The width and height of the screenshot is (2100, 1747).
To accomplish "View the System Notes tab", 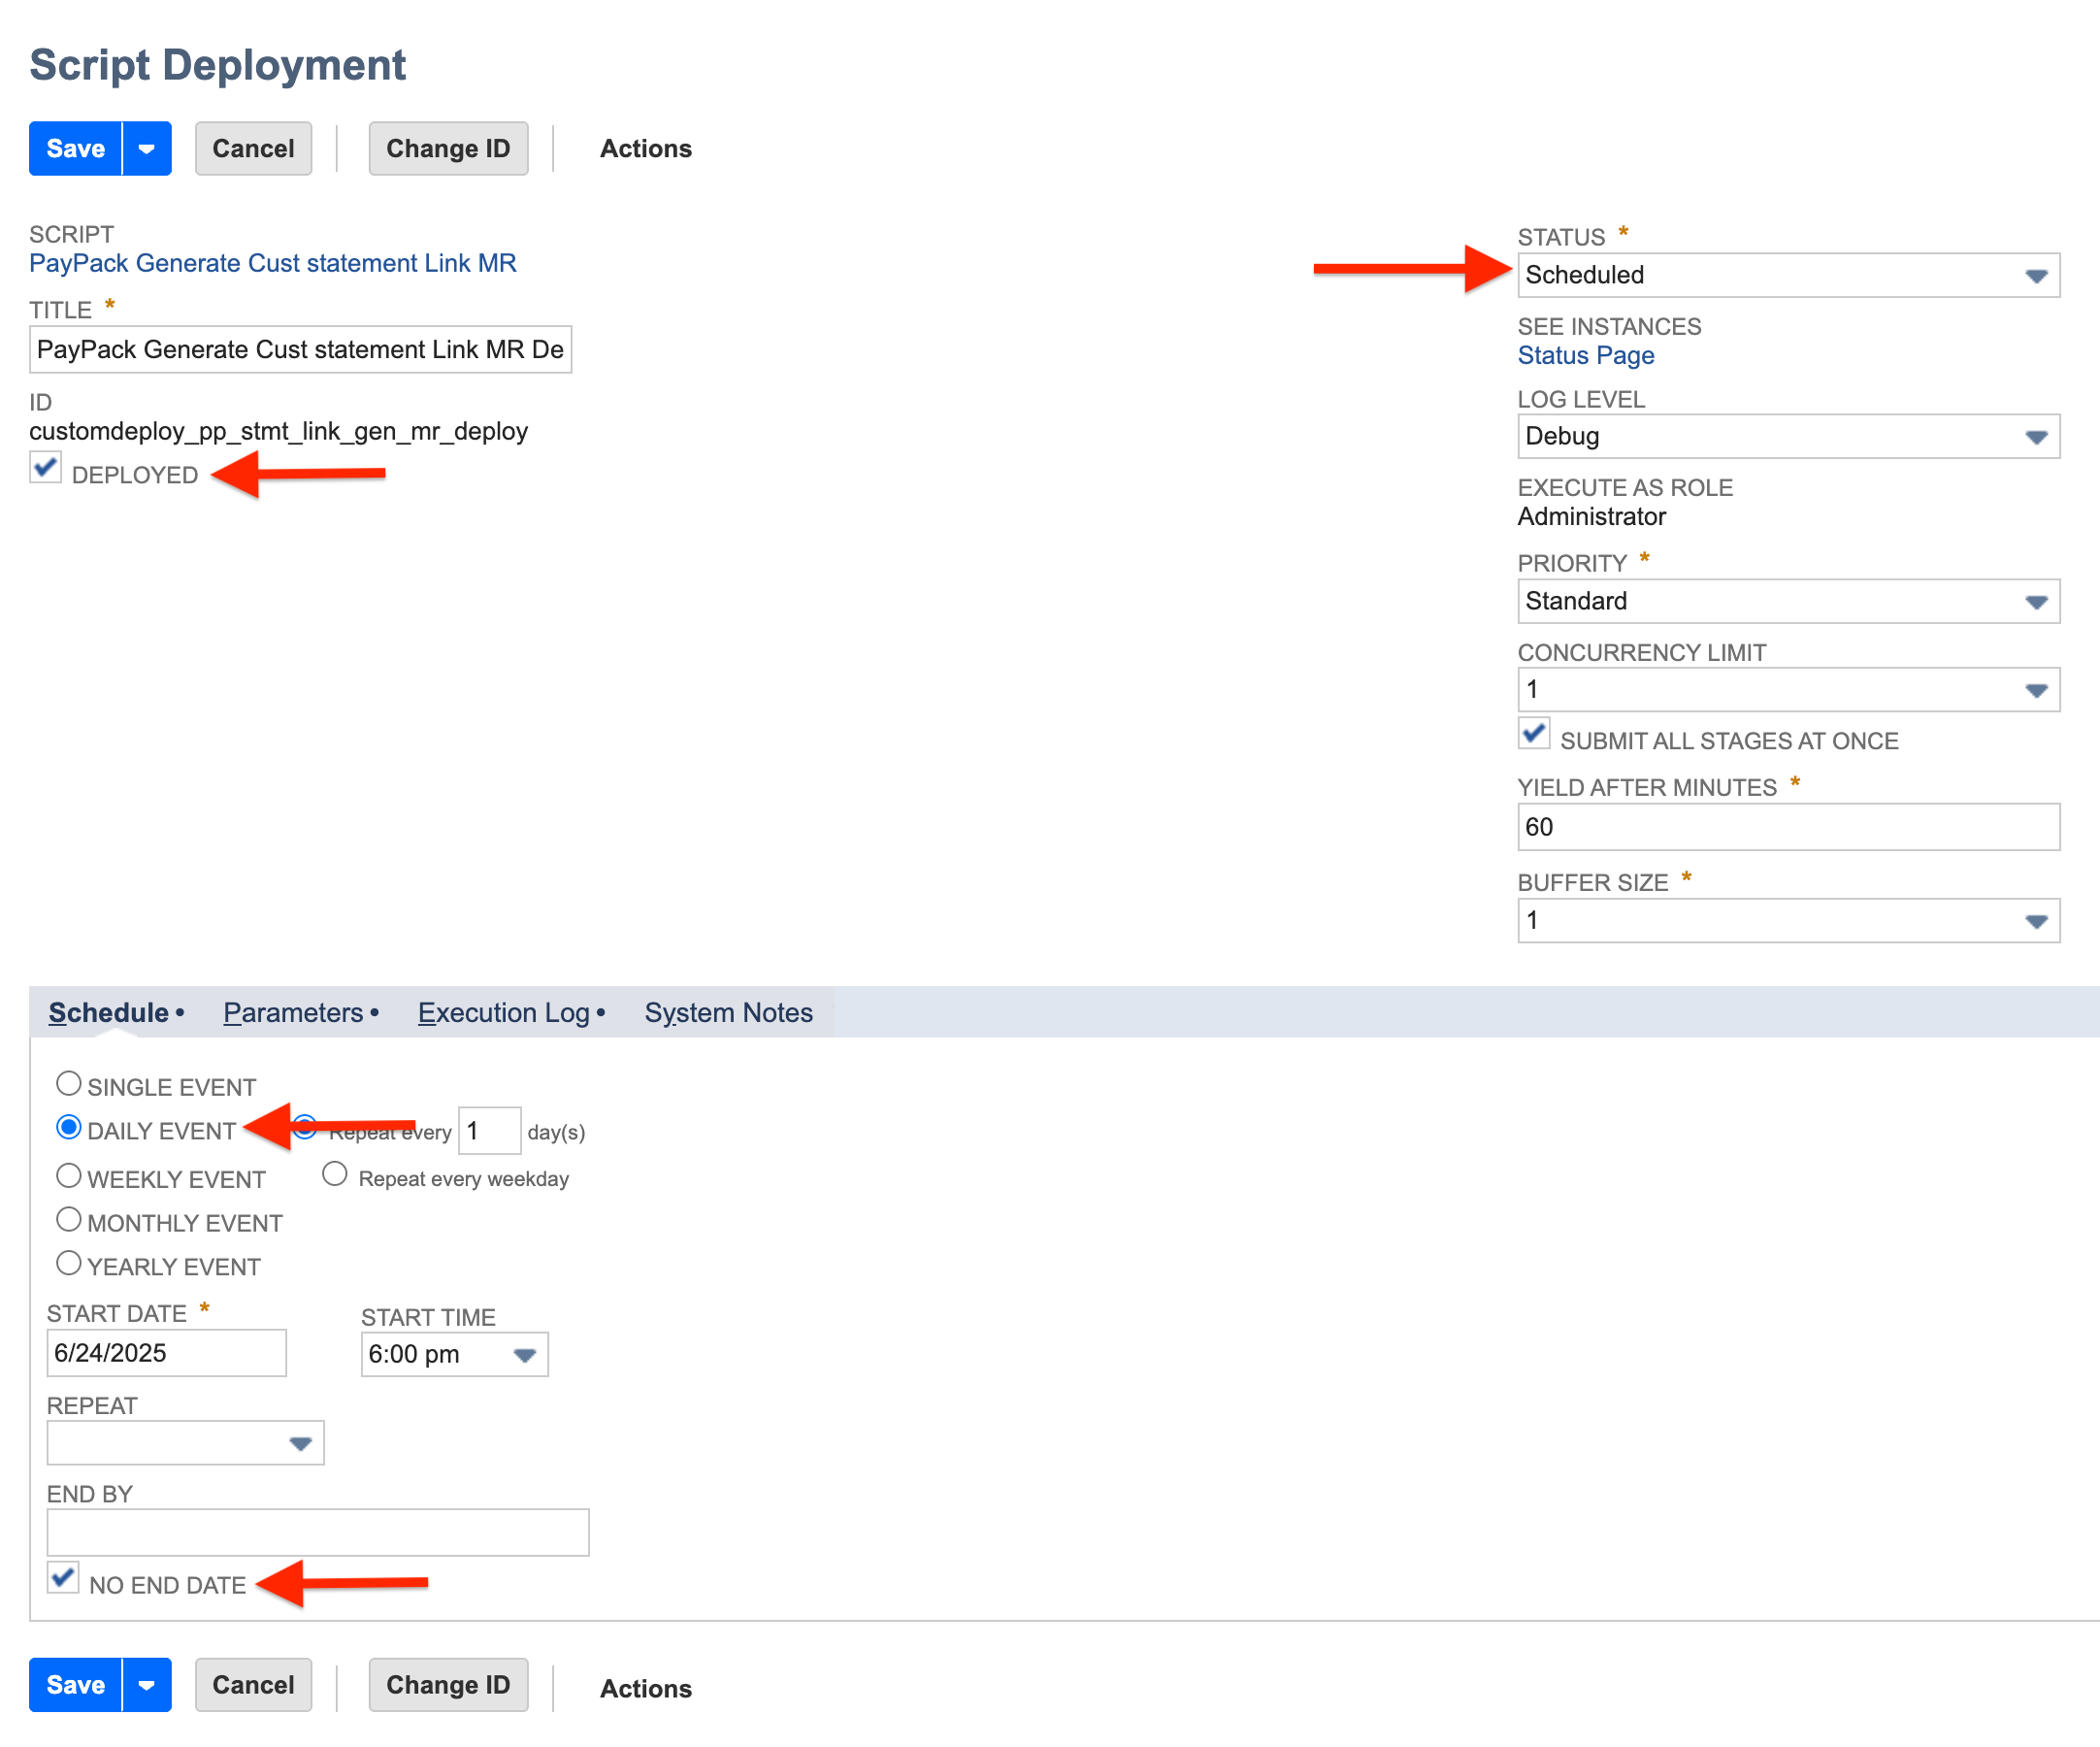I will pyautogui.click(x=728, y=1012).
